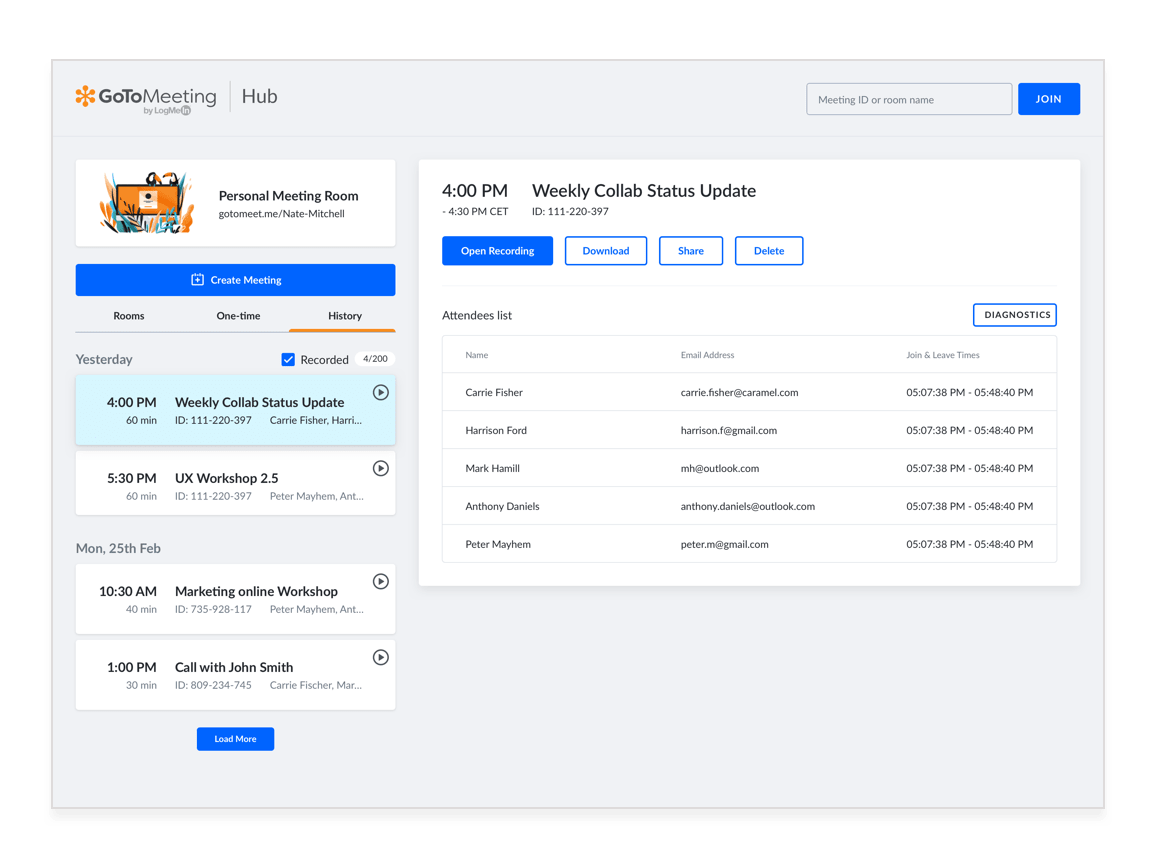1154x868 pixels.
Task: Click Load More to show older meetings
Action: [235, 738]
